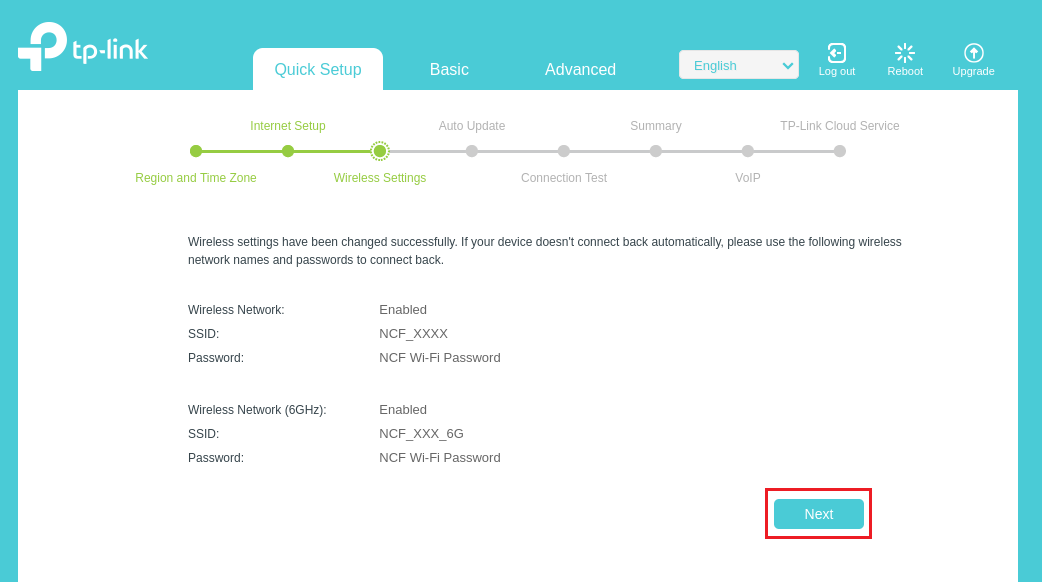
Task: Click the Upgrade icon
Action: [x=974, y=53]
